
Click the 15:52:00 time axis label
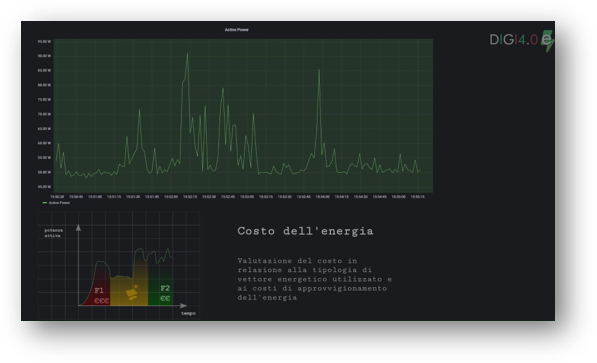click(171, 197)
